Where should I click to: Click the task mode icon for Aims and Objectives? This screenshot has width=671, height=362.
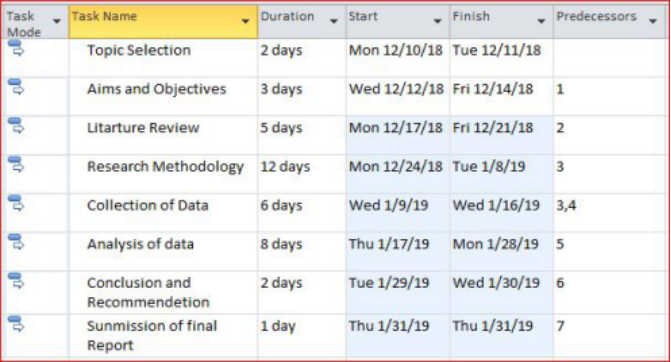click(16, 87)
